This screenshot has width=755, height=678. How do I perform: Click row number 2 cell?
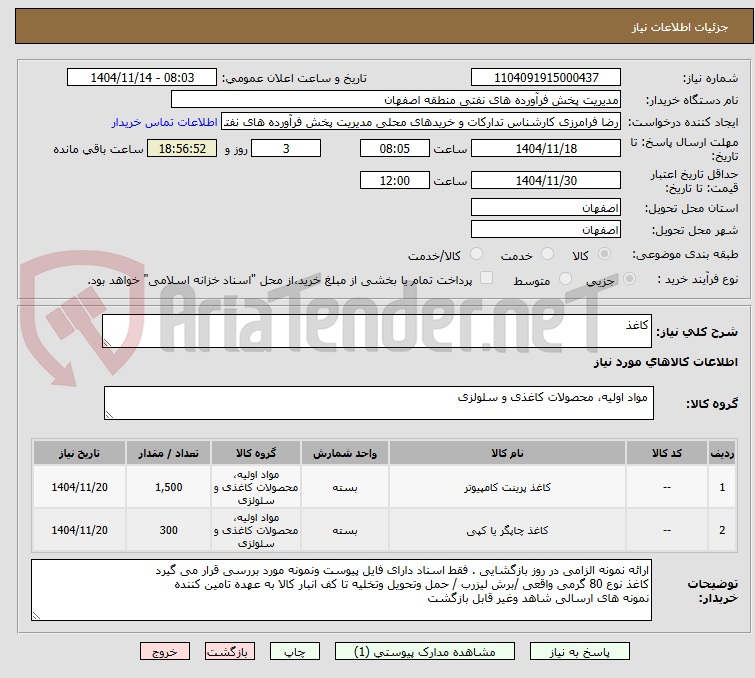[722, 530]
